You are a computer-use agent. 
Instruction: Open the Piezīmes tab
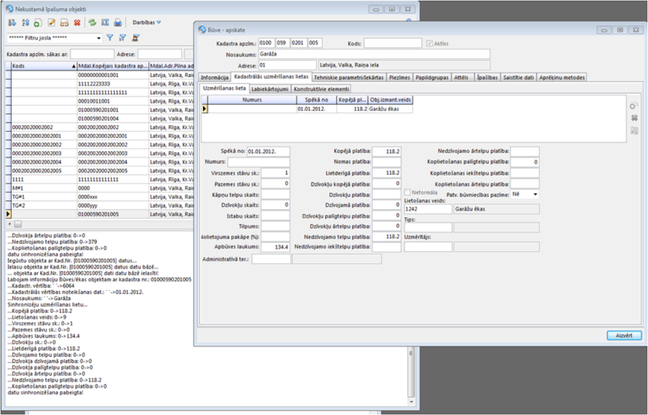click(400, 78)
